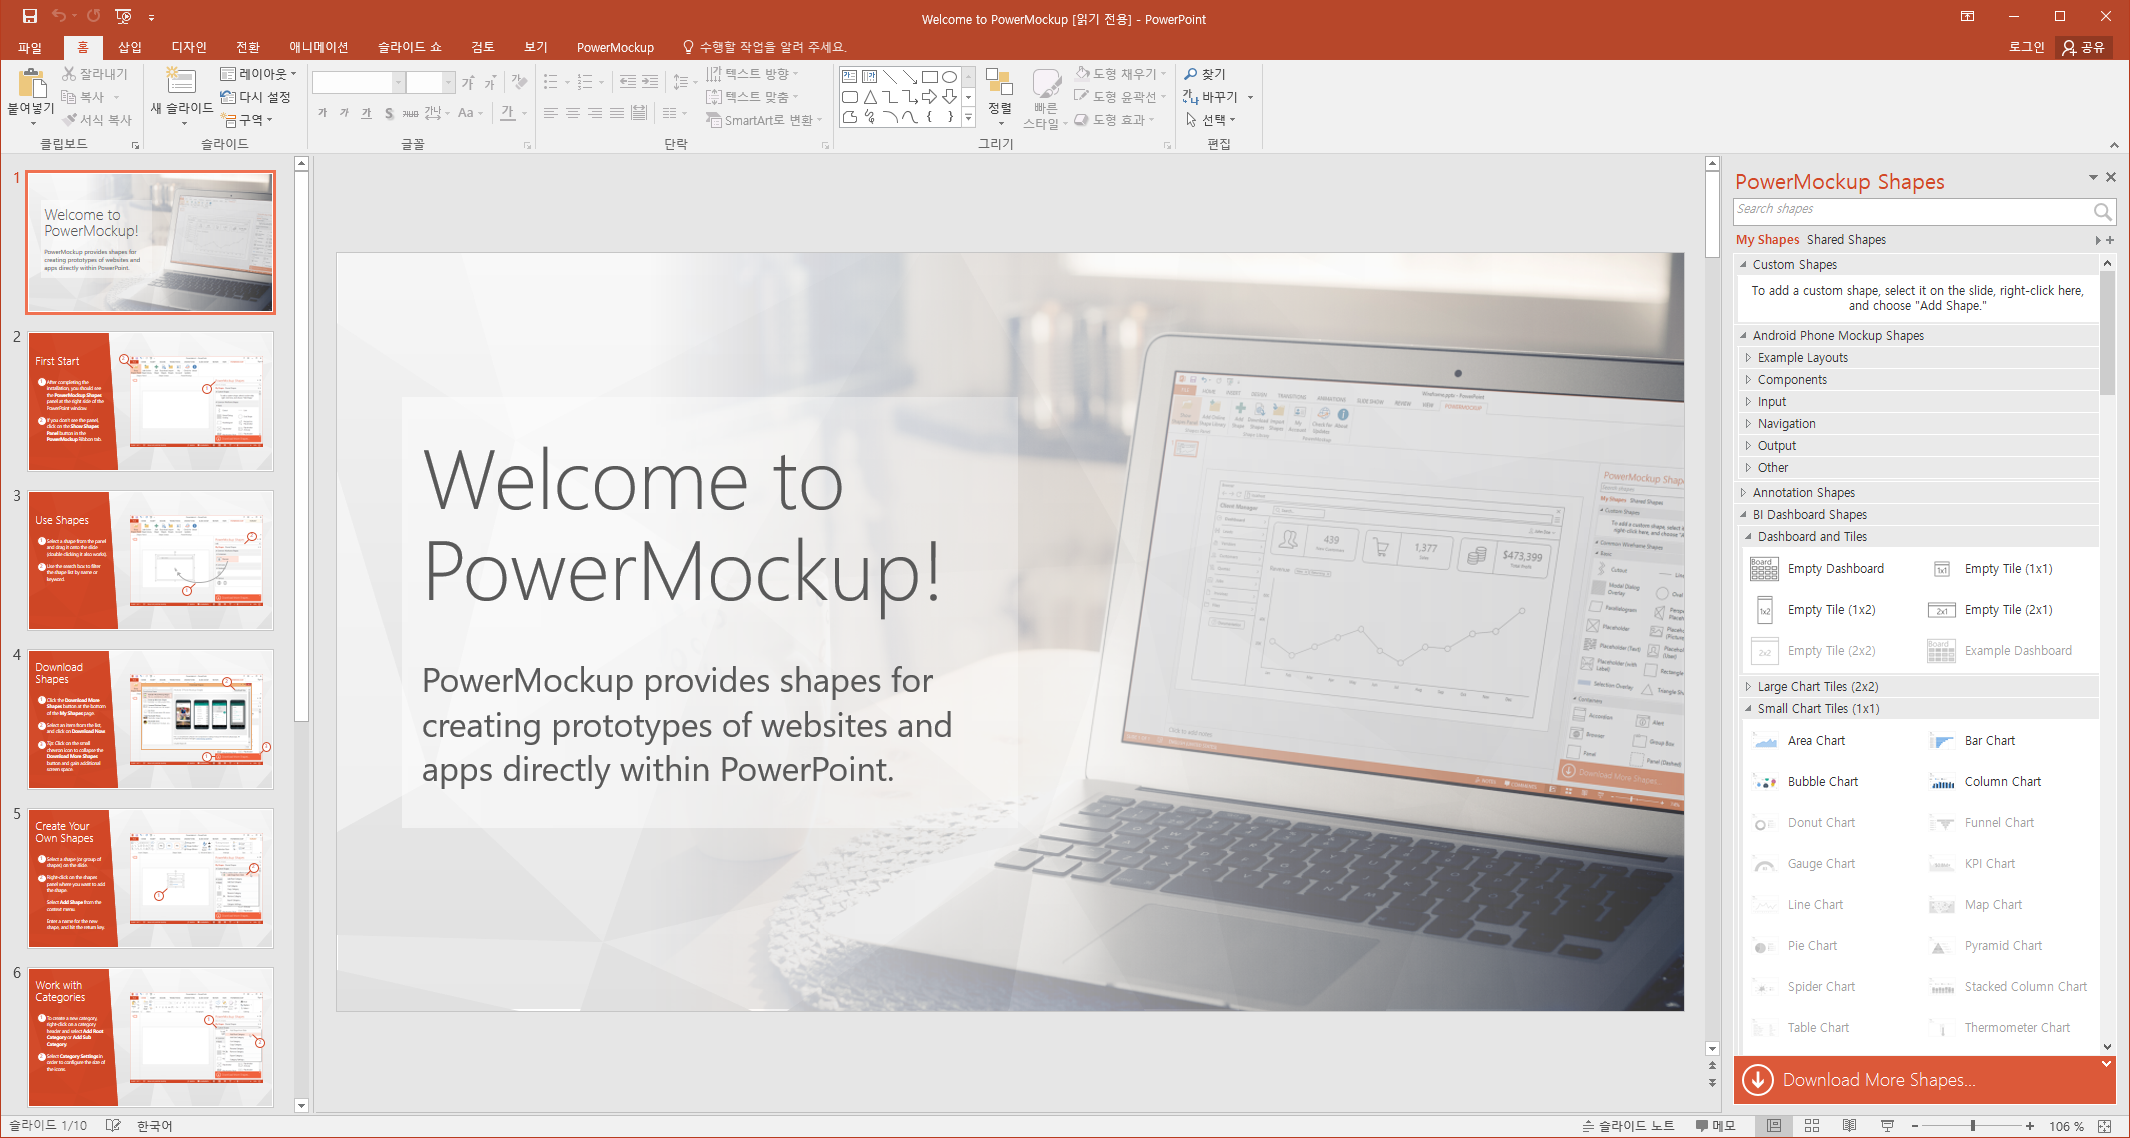The image size is (2130, 1138).
Task: Switch to the Shared Shapes tab
Action: (x=1846, y=240)
